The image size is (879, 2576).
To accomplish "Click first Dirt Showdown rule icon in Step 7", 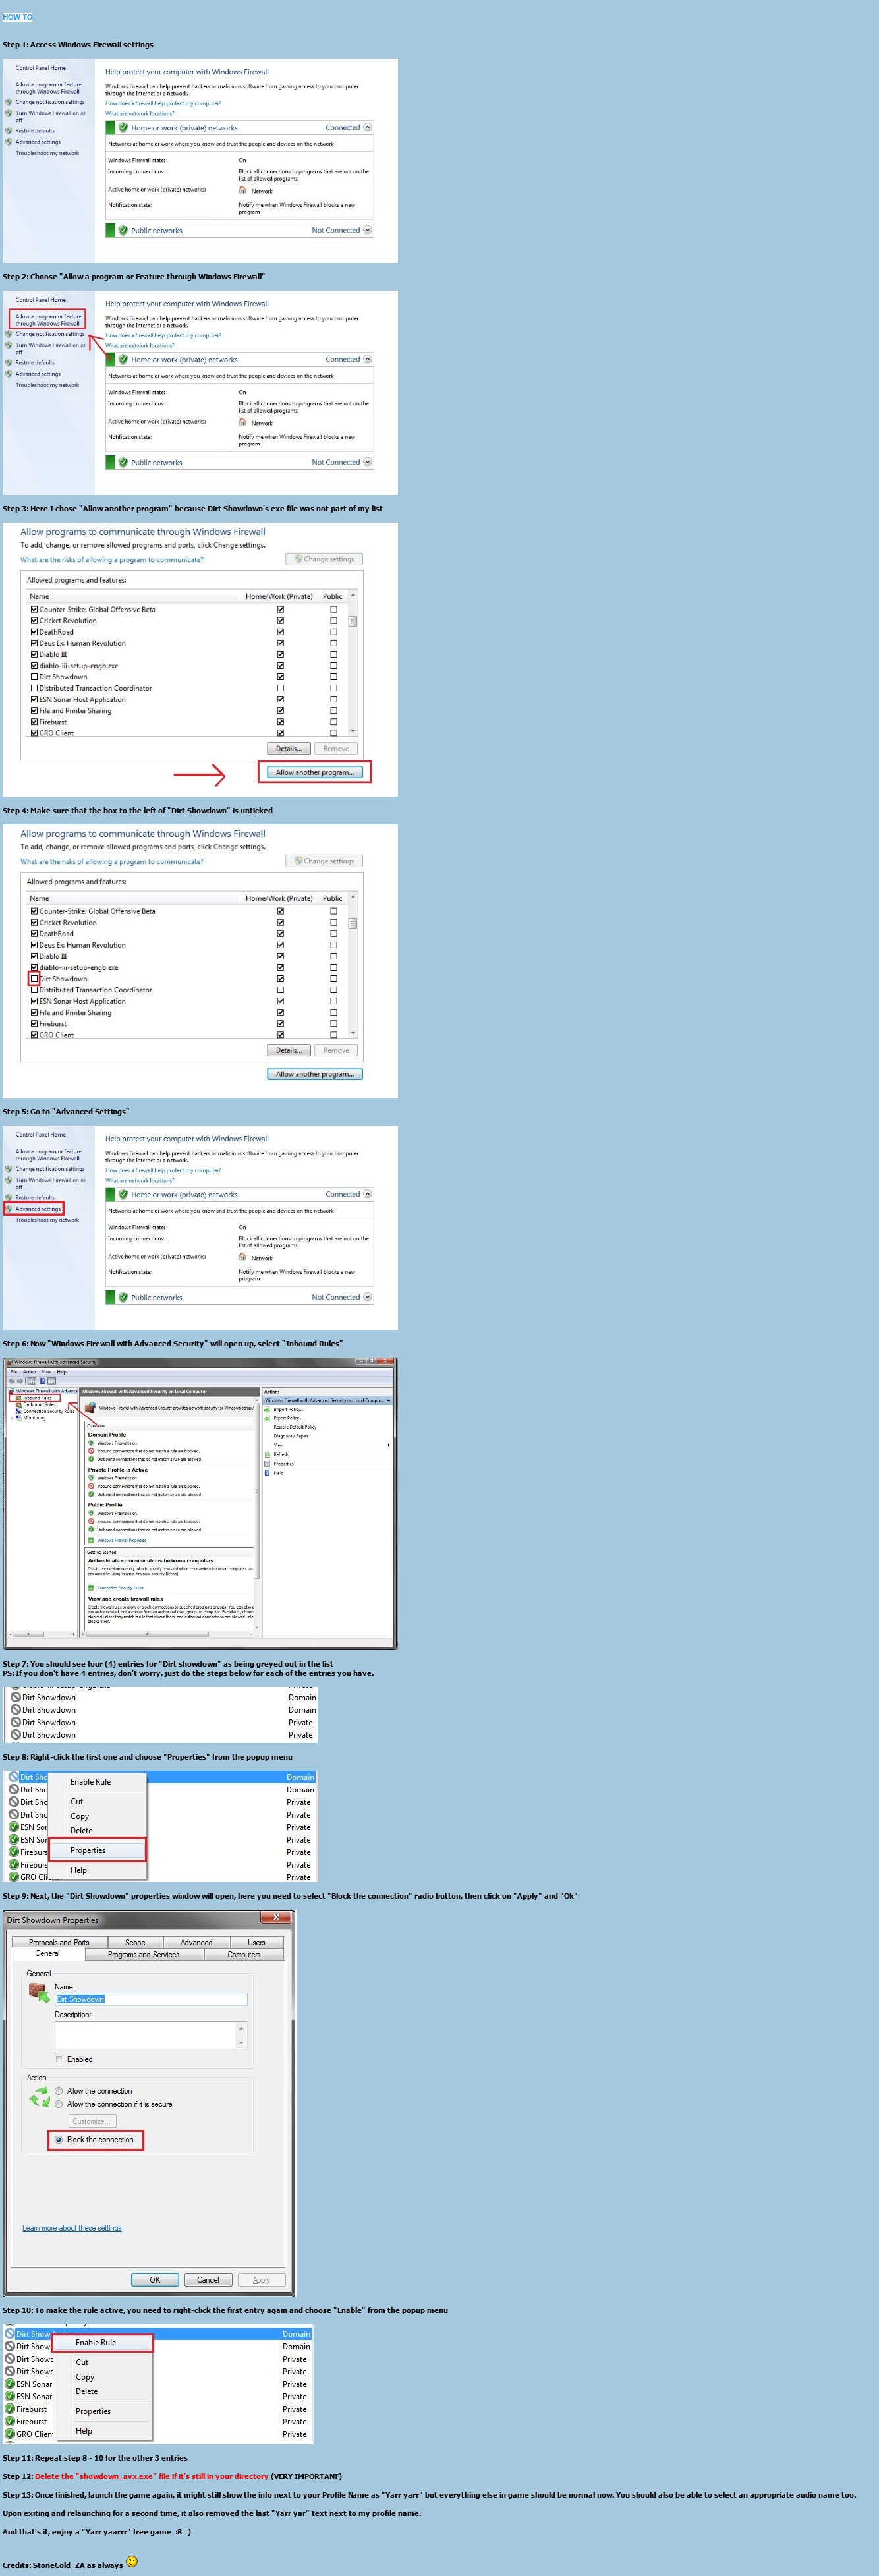I will [x=16, y=1697].
